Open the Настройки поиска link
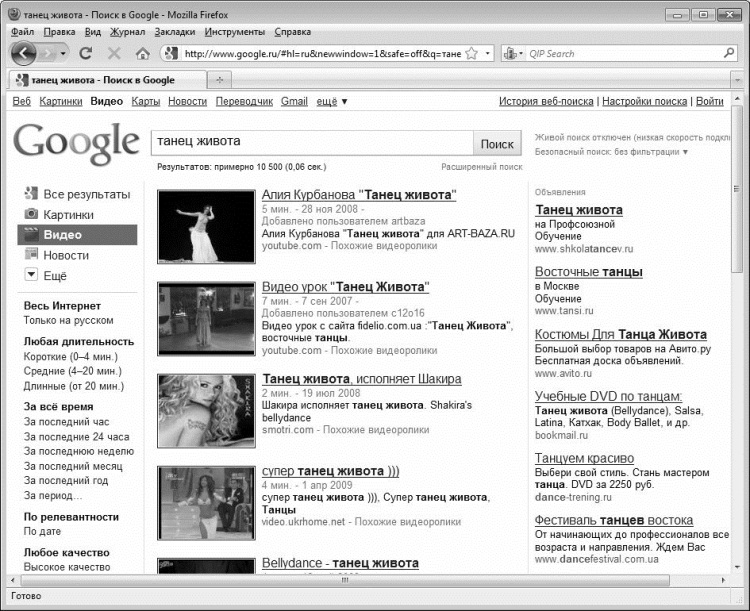Screen dimensions: 750x611 (644, 101)
